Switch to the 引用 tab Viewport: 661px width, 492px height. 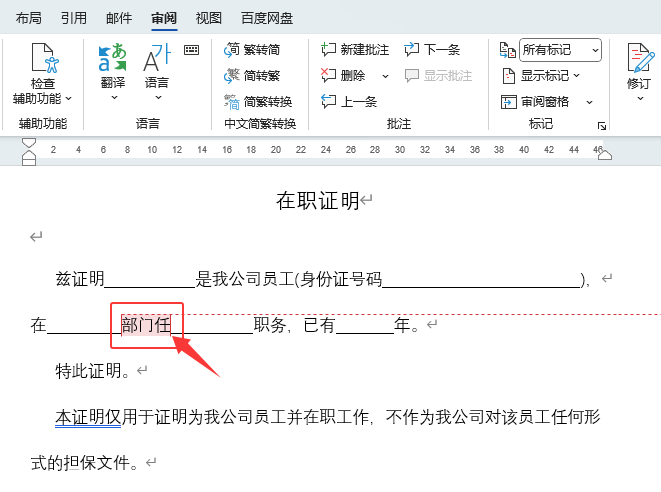pos(74,18)
